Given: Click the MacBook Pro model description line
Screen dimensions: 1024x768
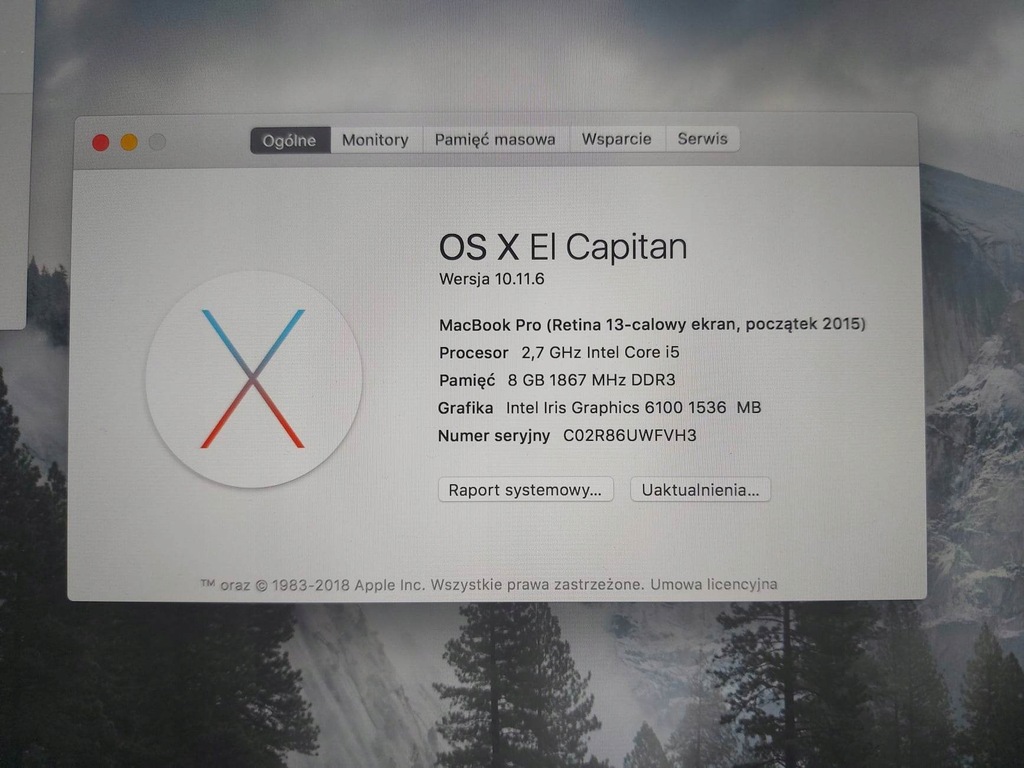Looking at the screenshot, I should (652, 324).
